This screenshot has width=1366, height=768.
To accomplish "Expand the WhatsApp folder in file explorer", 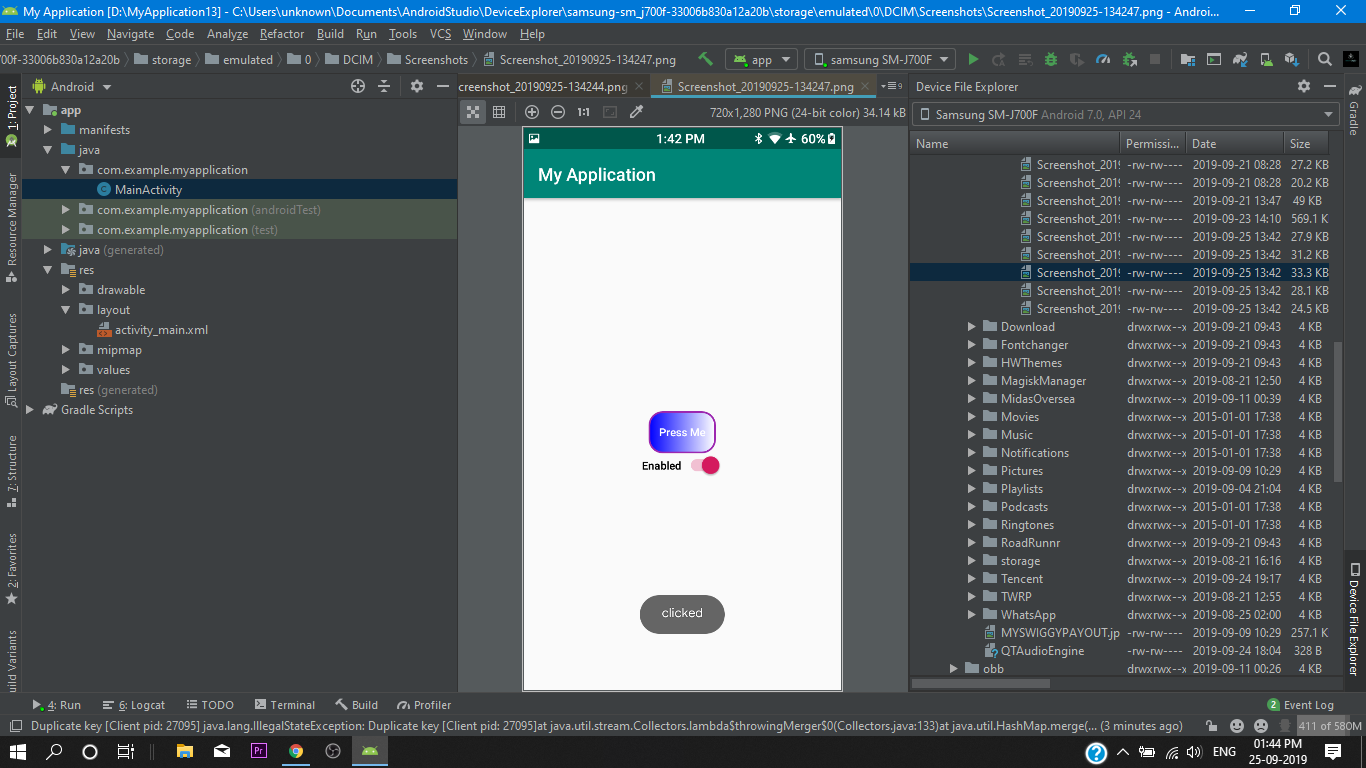I will point(972,615).
